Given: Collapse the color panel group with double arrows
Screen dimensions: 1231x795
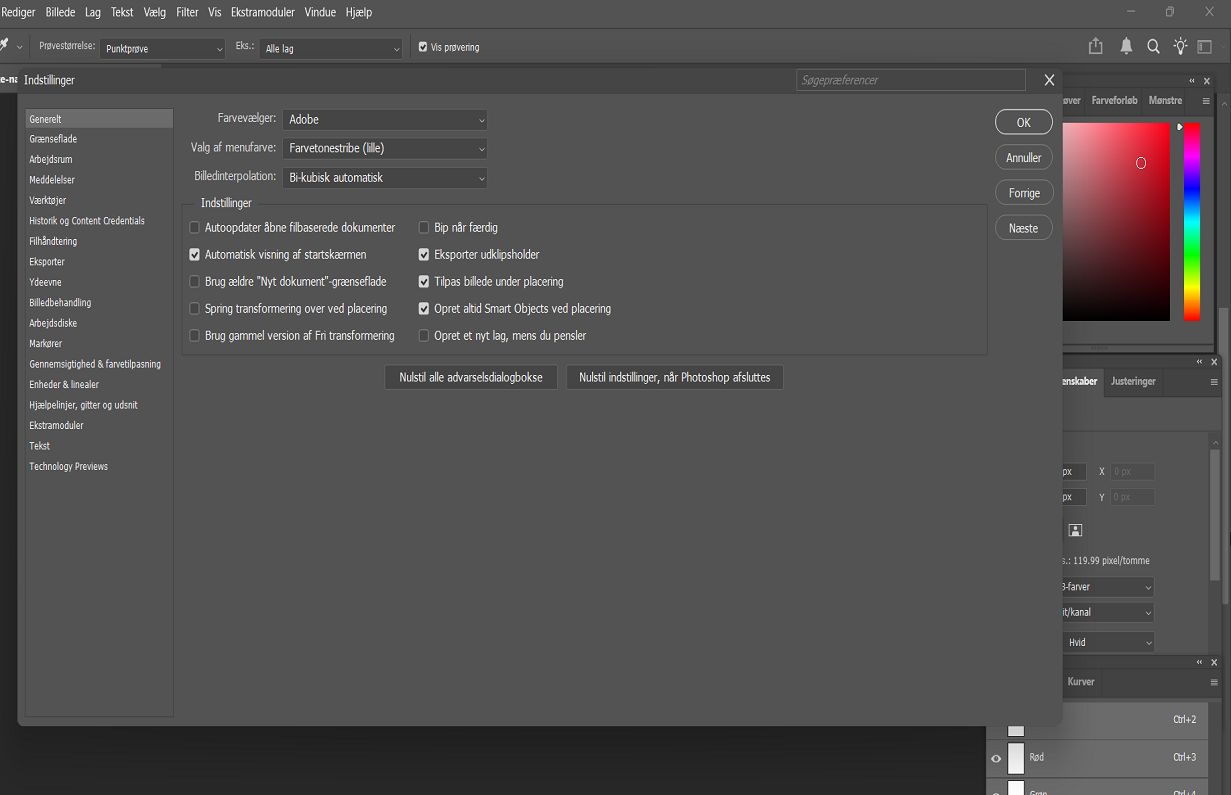Looking at the screenshot, I should [x=1192, y=81].
